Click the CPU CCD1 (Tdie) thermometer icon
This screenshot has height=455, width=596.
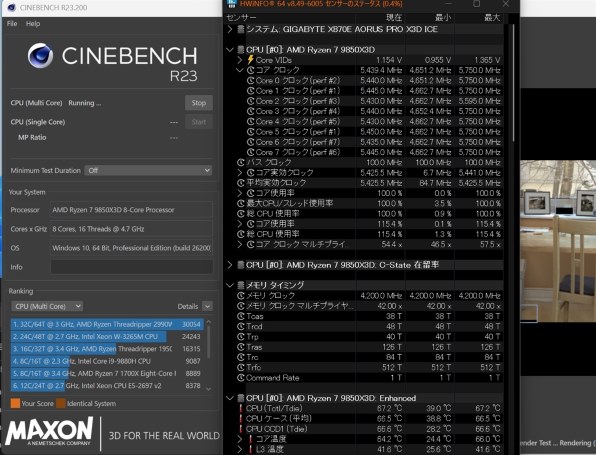[x=241, y=429]
